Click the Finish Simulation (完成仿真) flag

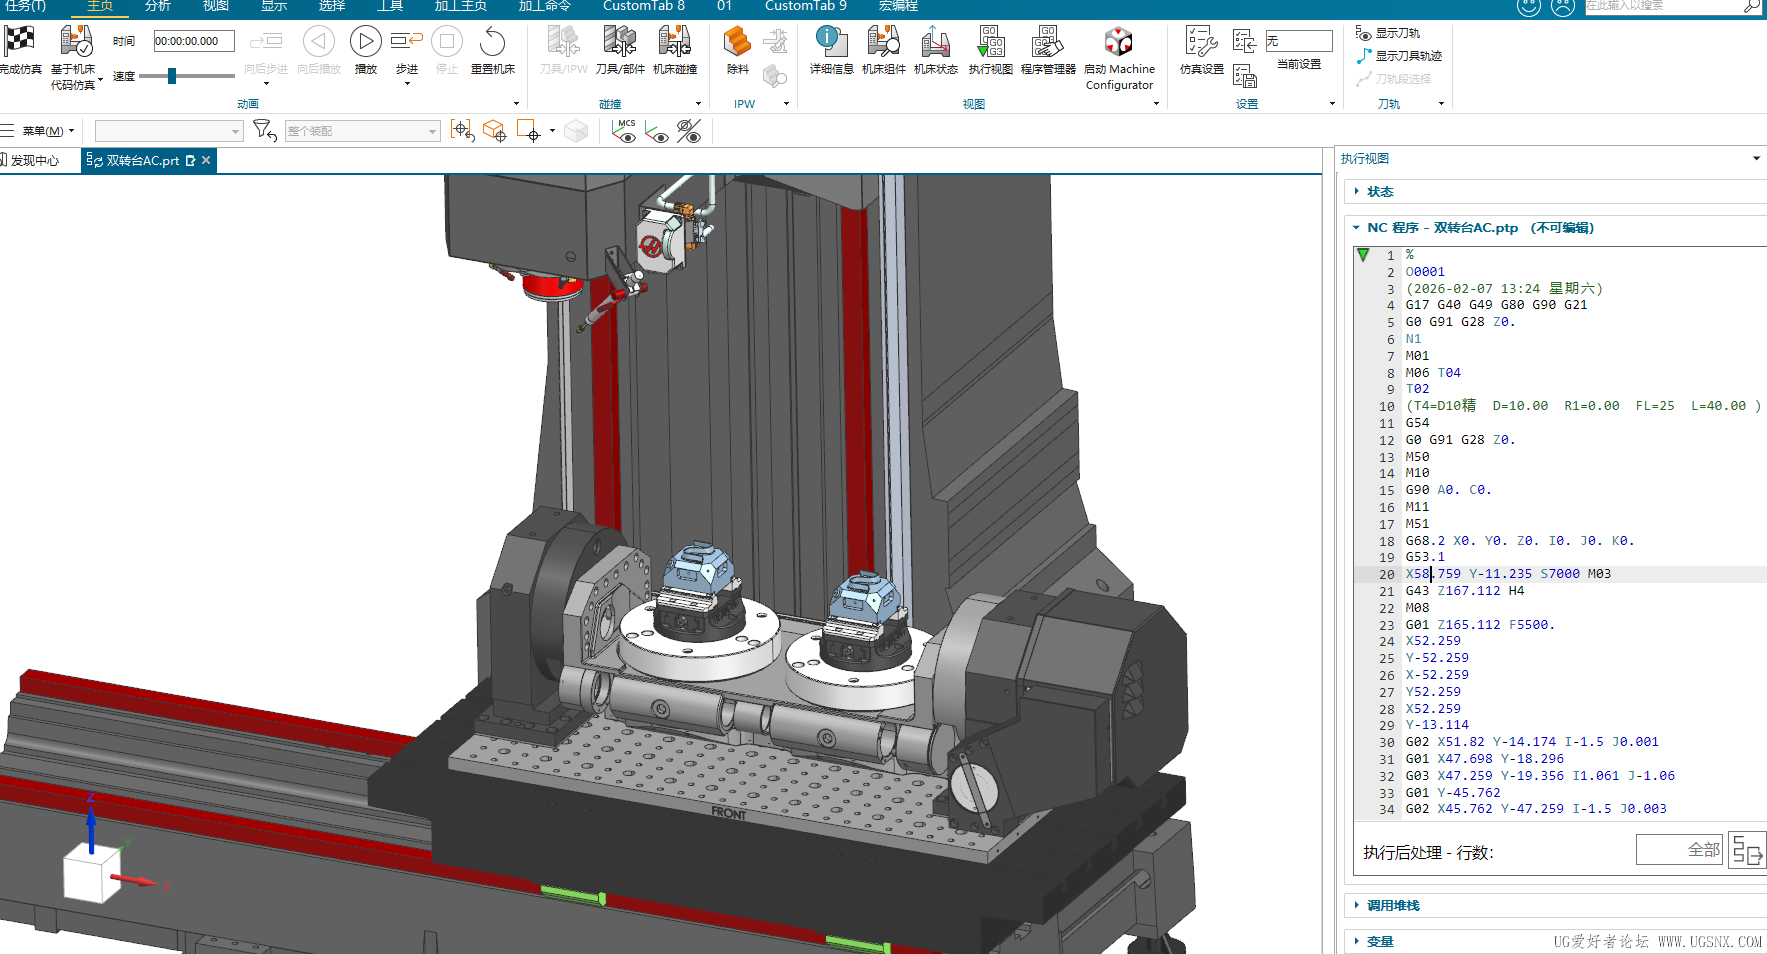20,43
